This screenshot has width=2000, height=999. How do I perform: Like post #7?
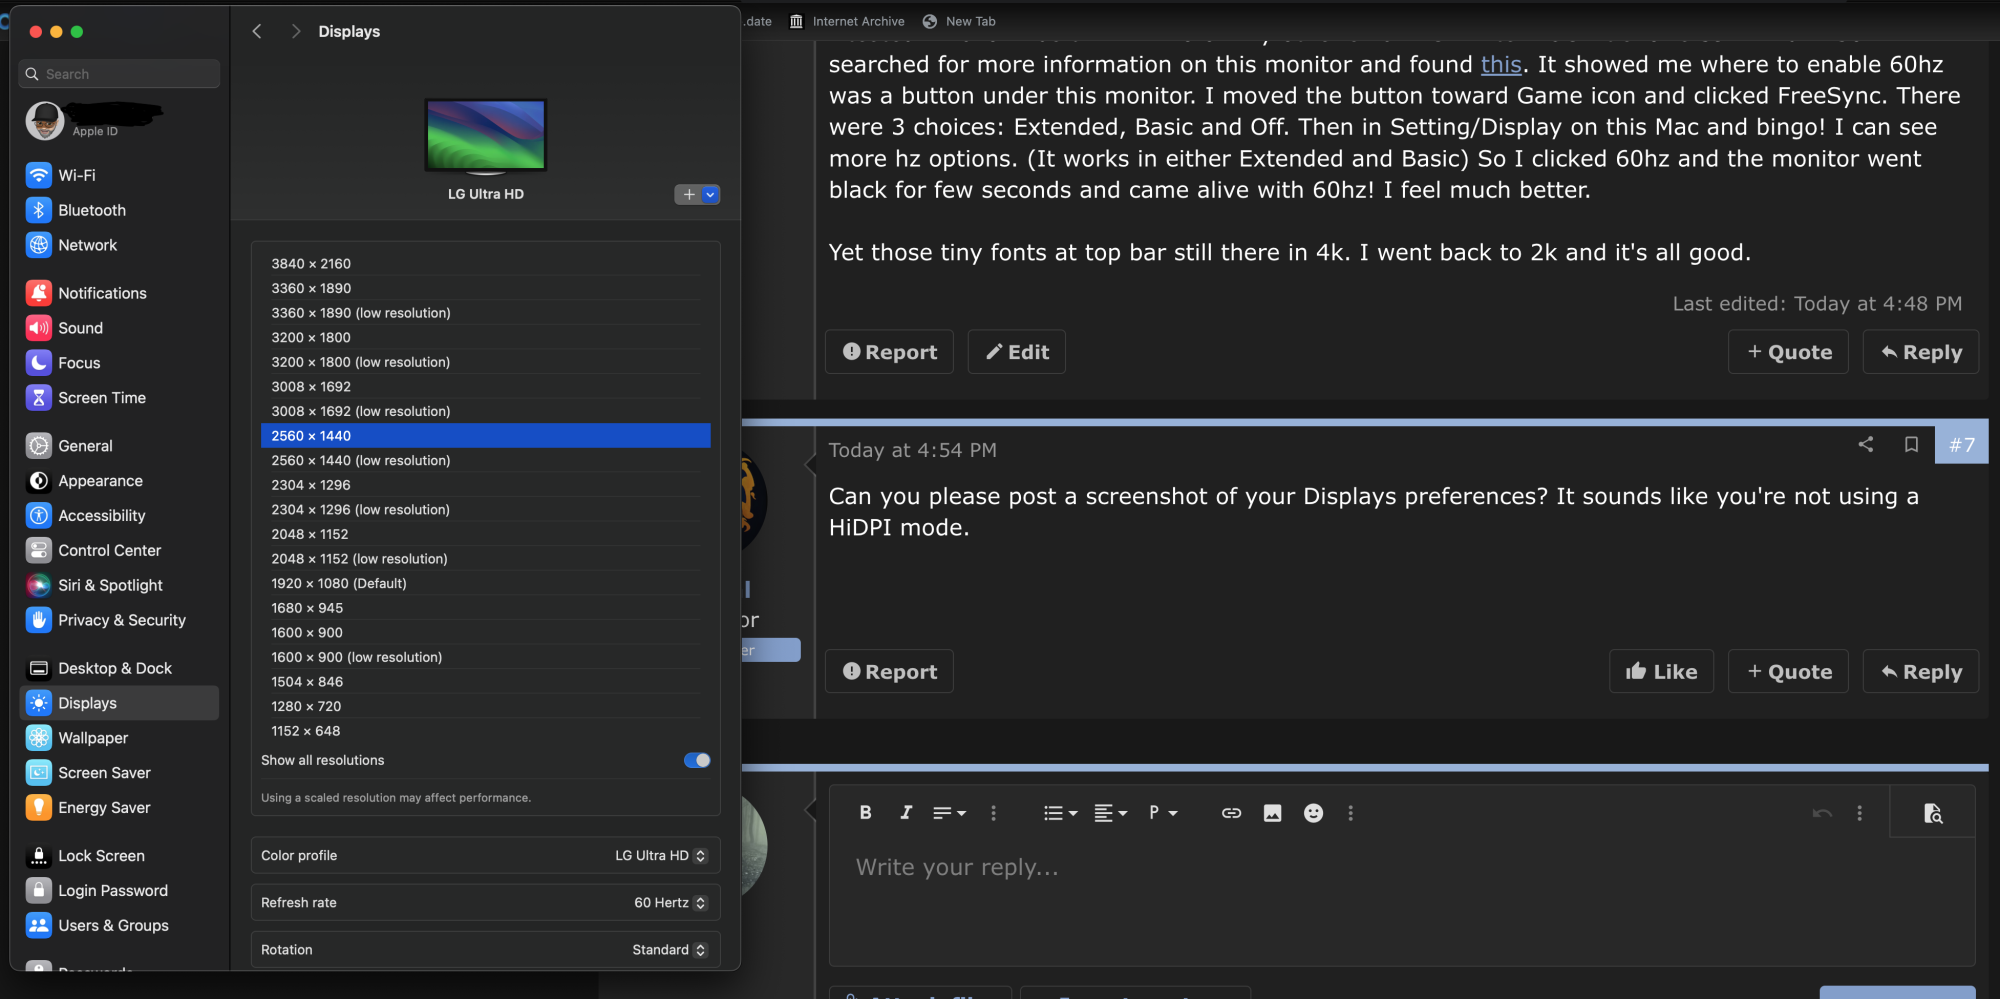tap(1661, 672)
